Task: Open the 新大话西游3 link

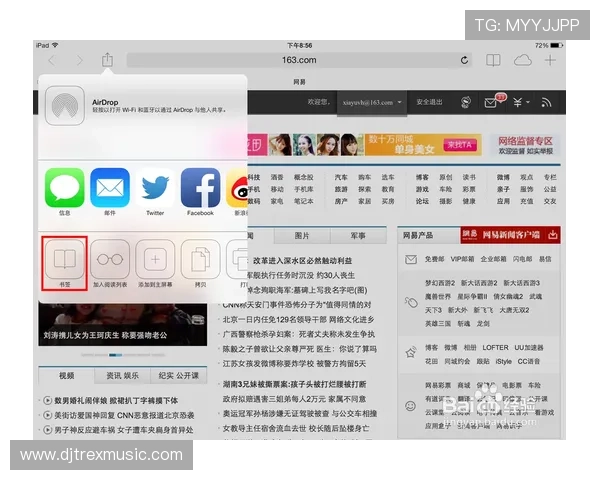Action: pos(522,283)
